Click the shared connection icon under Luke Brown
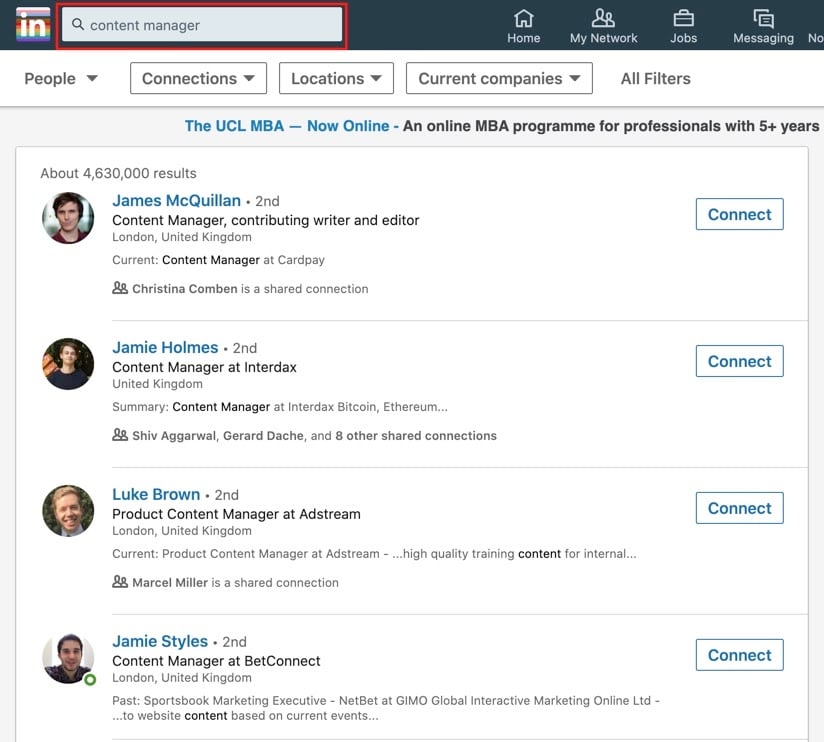This screenshot has width=824, height=742. (120, 582)
